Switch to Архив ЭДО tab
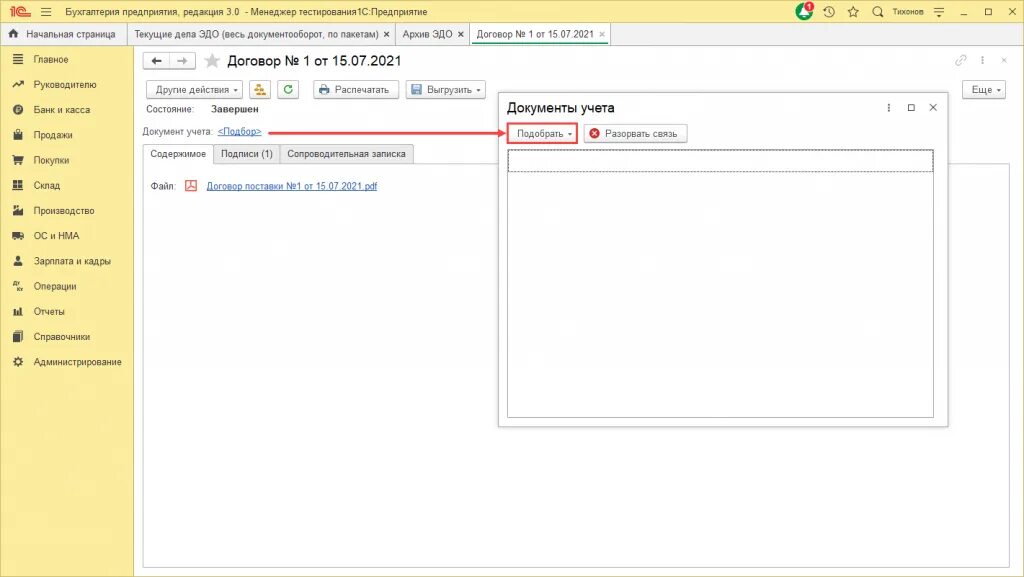The height and width of the screenshot is (577, 1024). [x=427, y=34]
